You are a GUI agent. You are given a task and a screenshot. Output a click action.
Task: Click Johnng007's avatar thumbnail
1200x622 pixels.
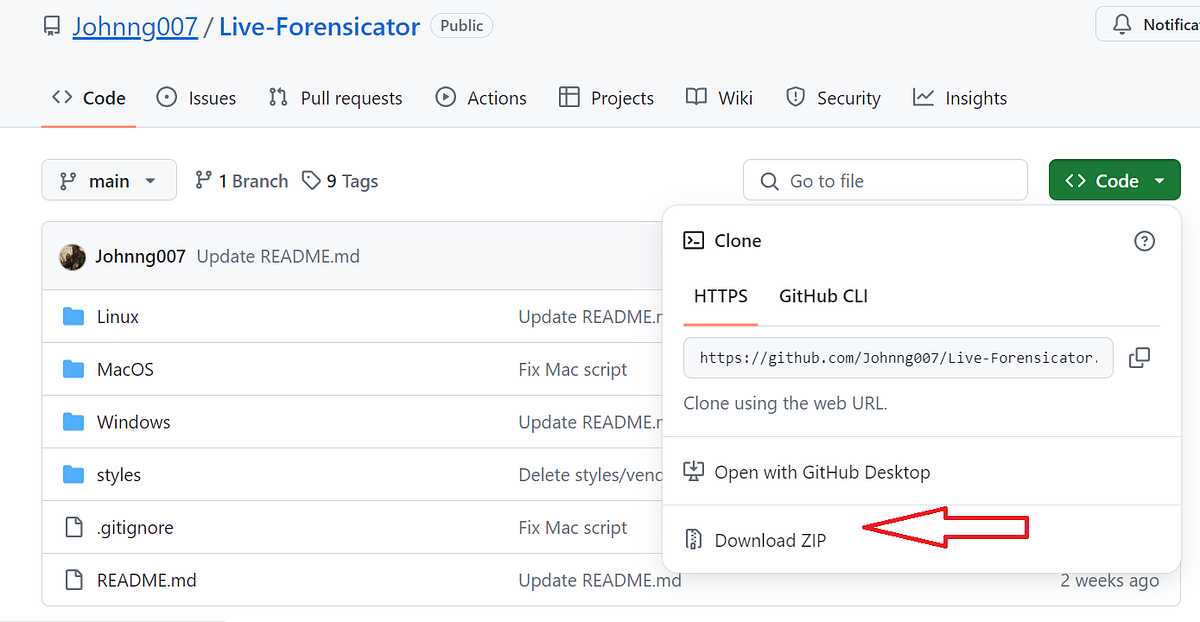[72, 256]
